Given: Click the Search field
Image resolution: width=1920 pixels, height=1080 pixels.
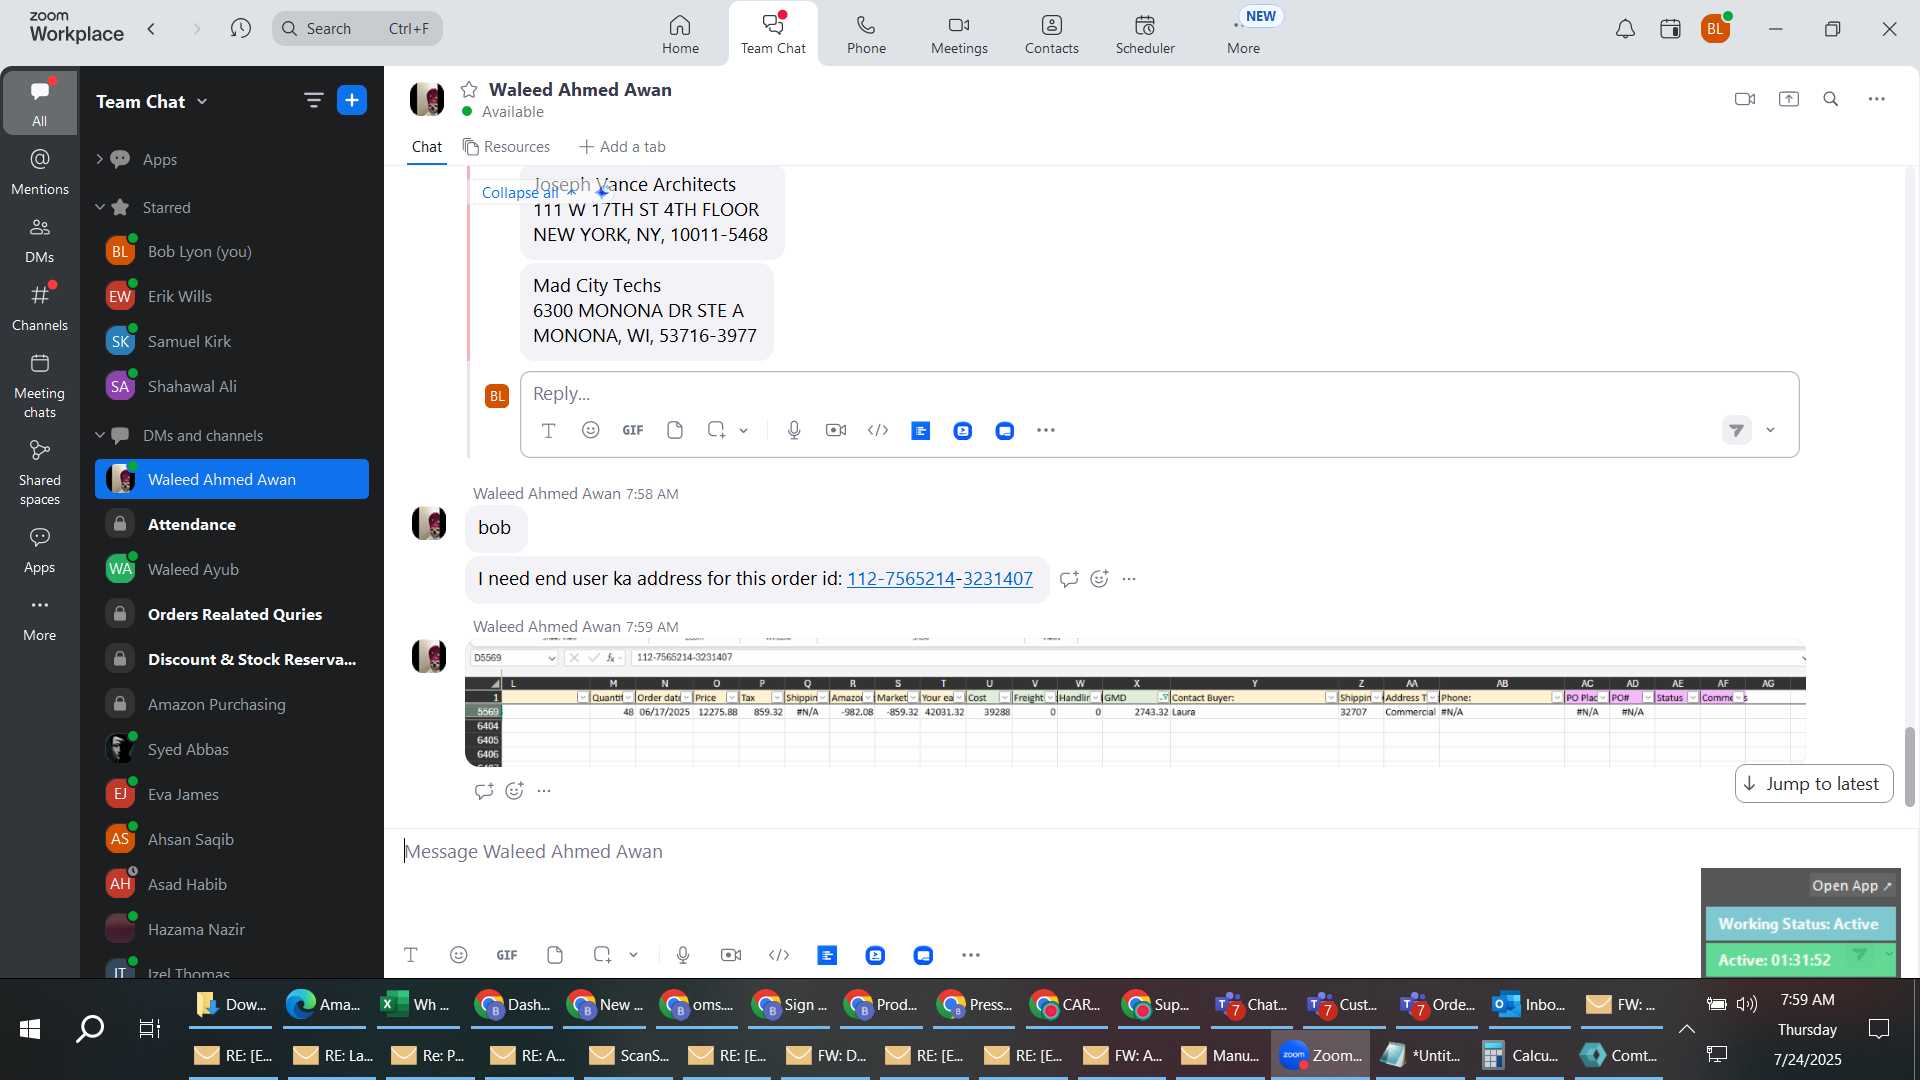Looking at the screenshot, I should [357, 28].
